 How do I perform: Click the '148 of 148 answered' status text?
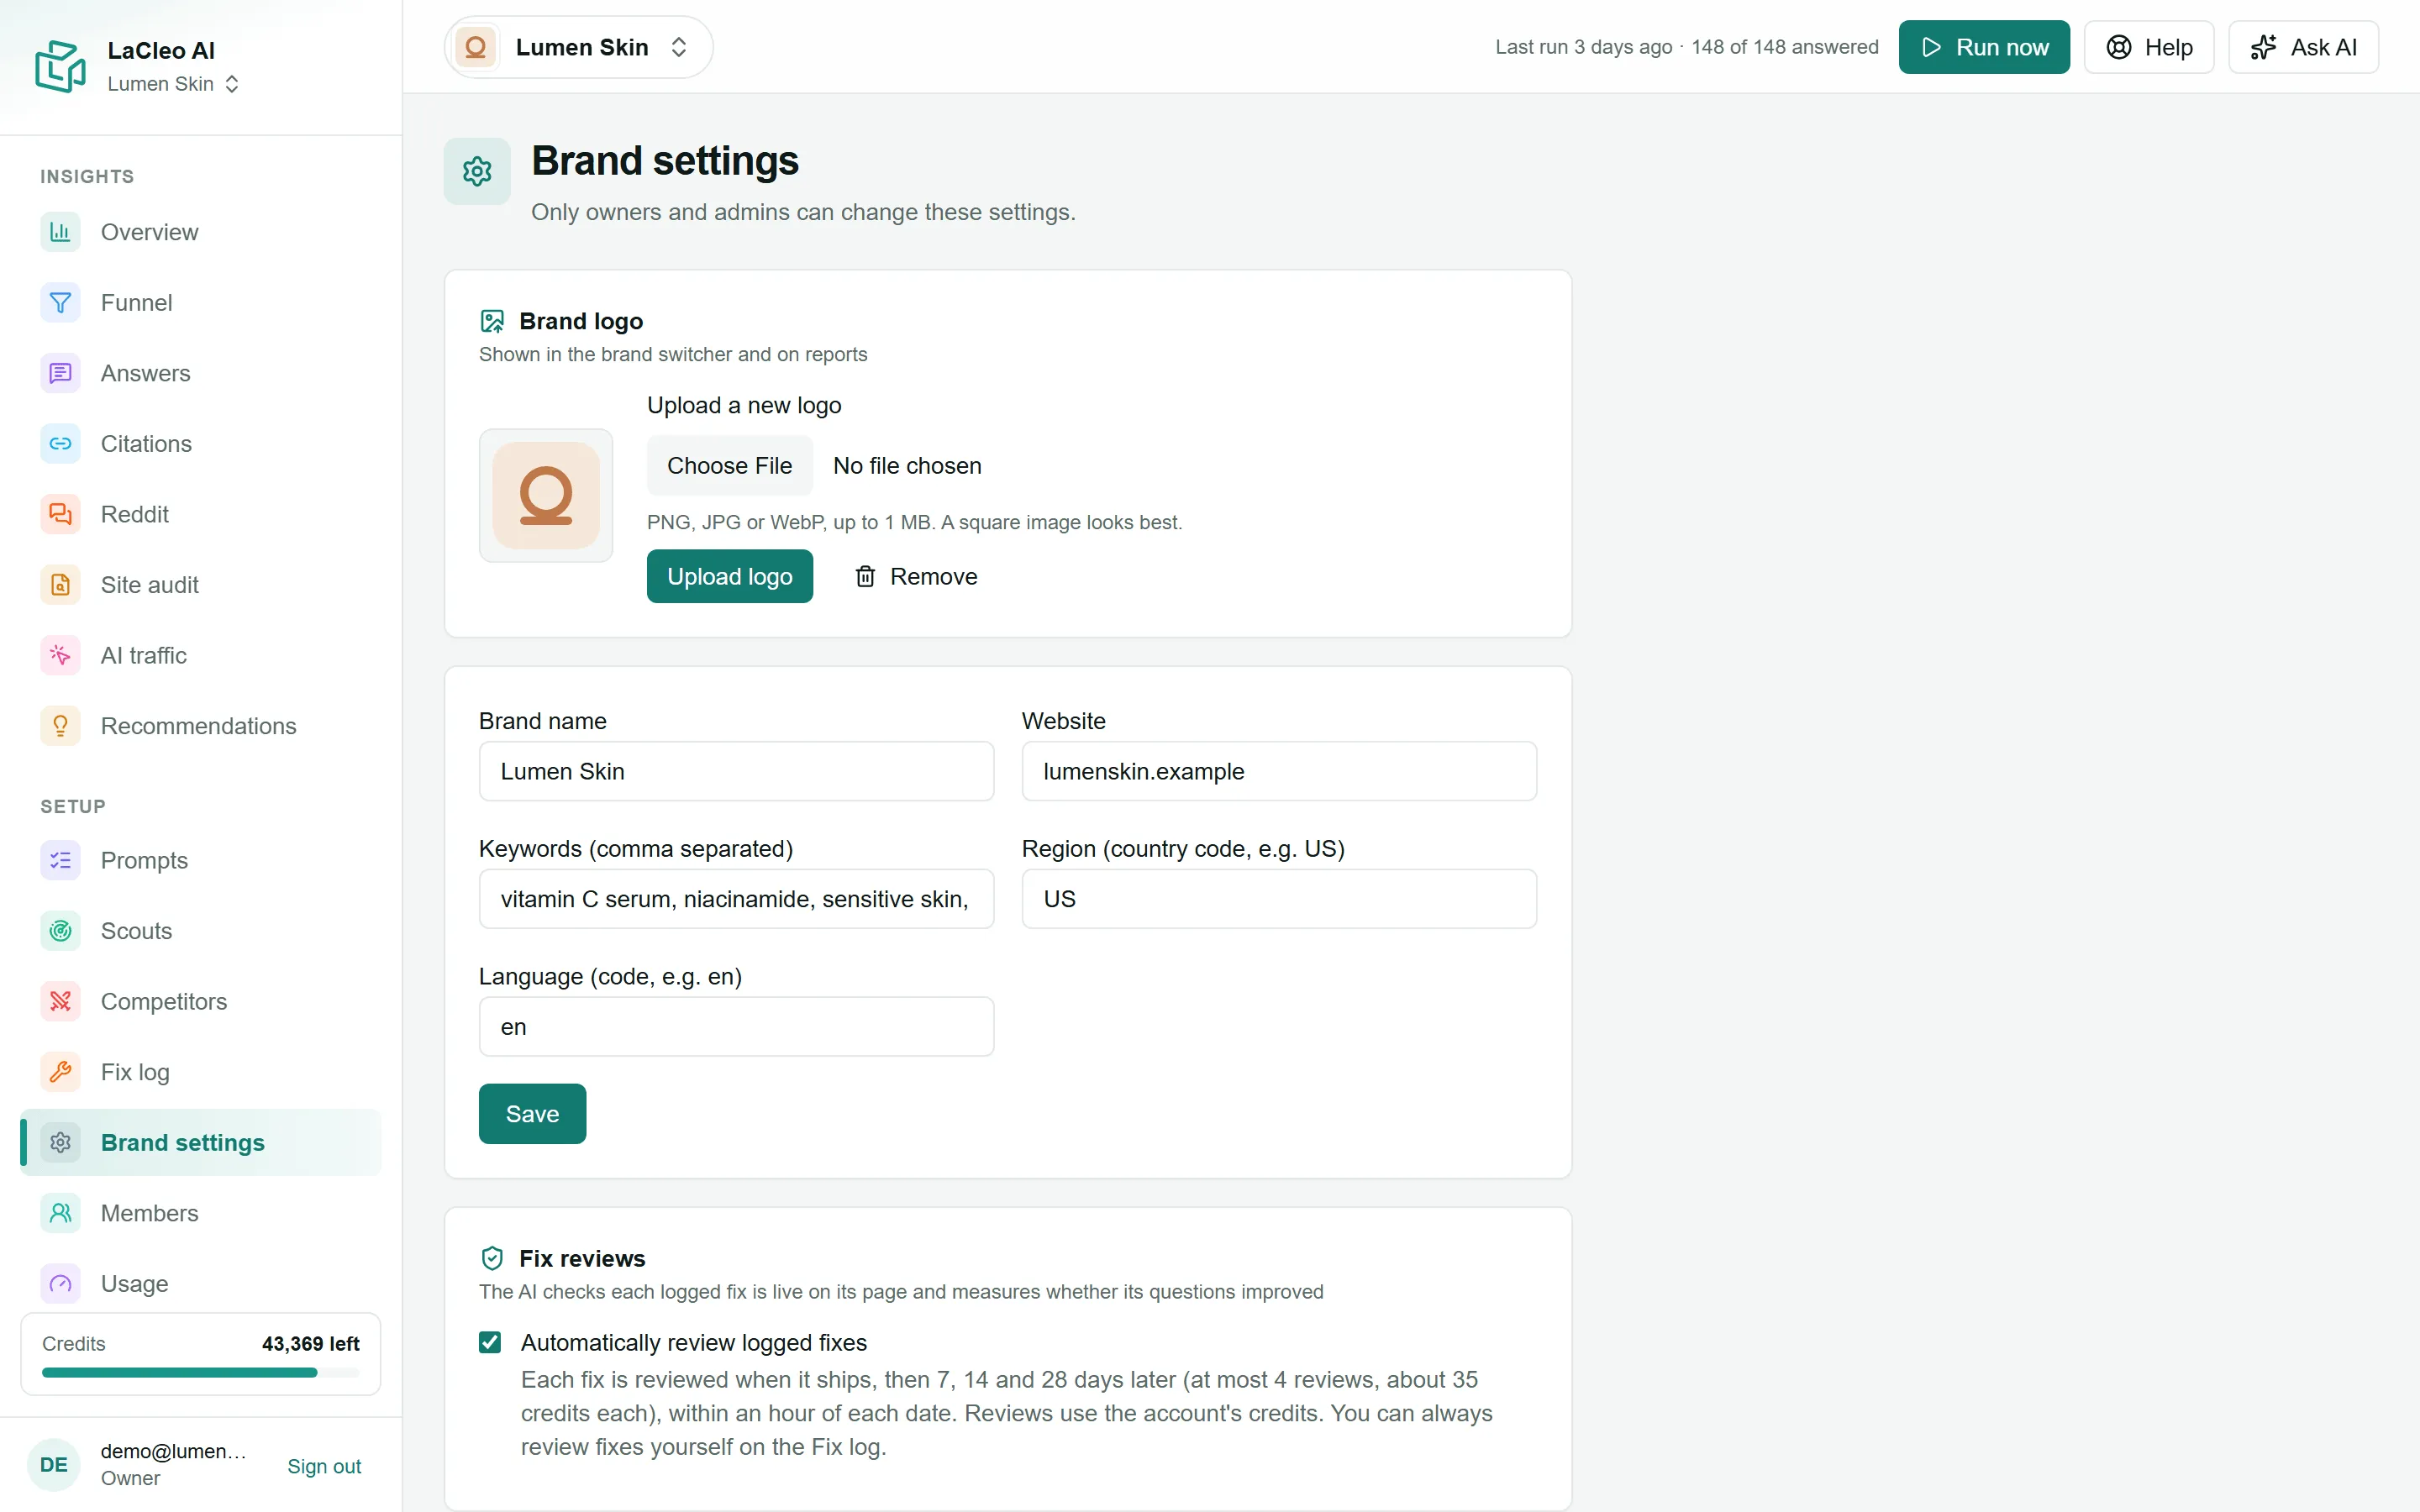tap(1785, 47)
